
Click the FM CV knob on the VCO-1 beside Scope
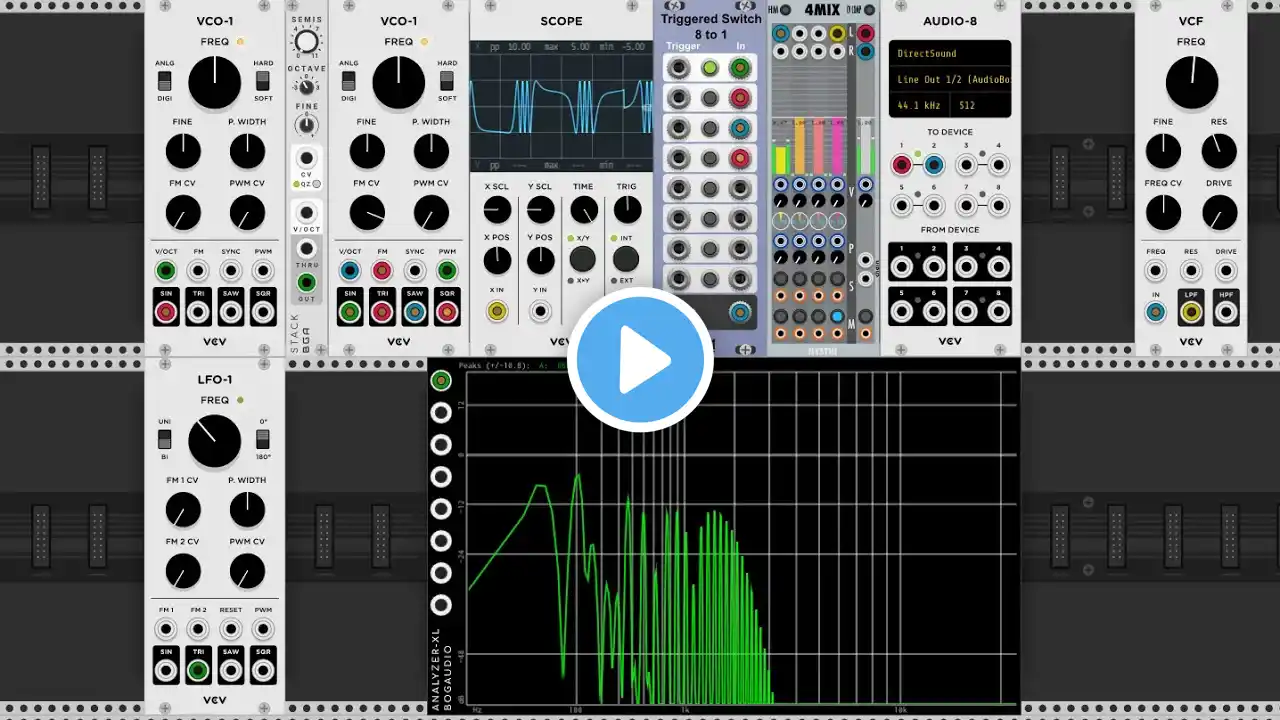[367, 212]
